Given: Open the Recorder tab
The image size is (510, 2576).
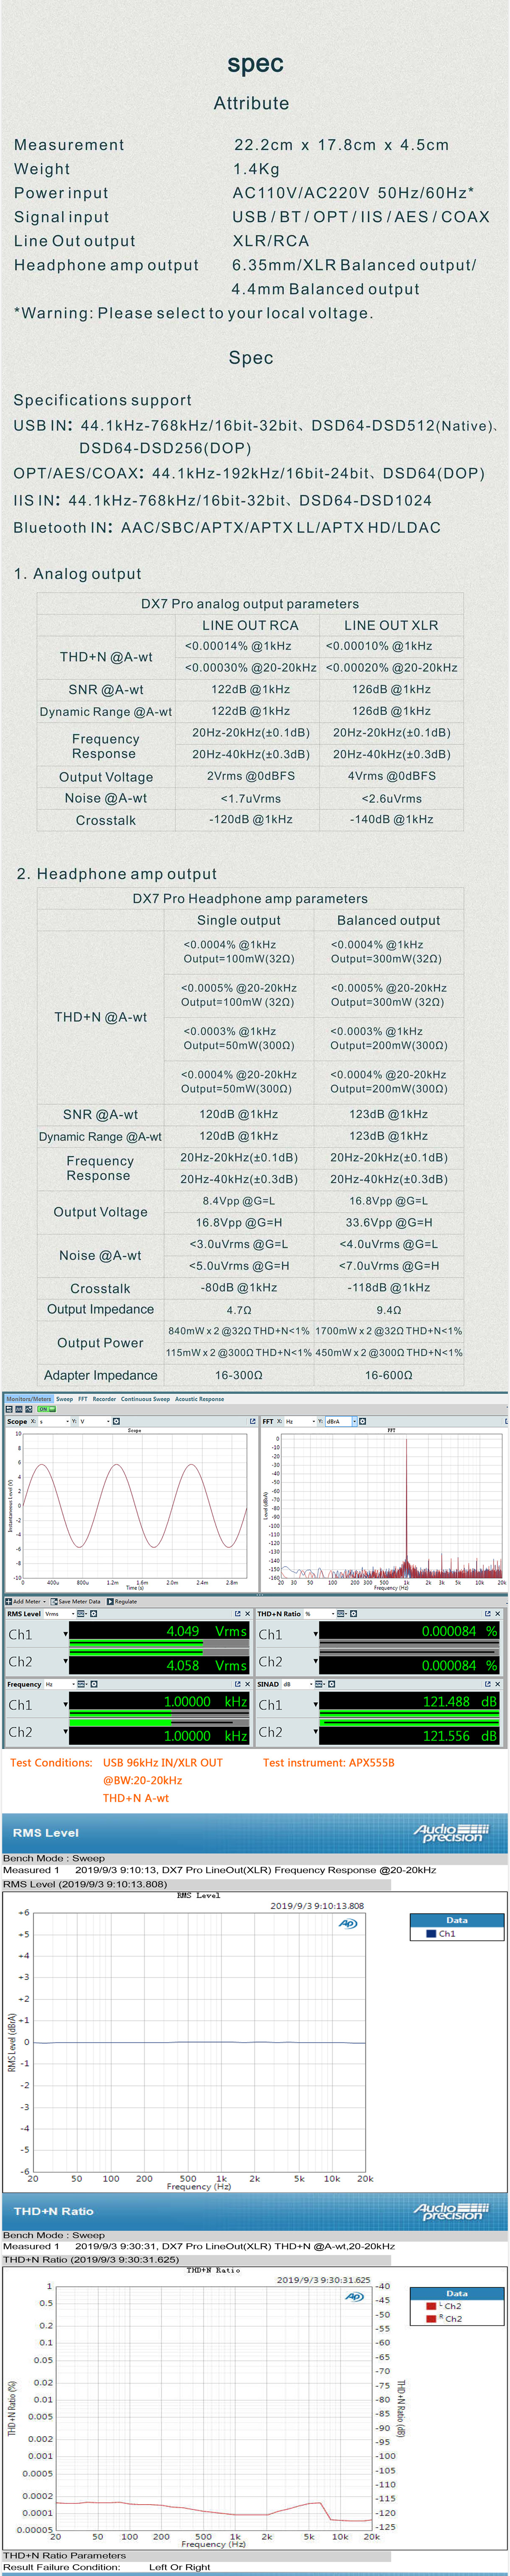Looking at the screenshot, I should click(x=104, y=1399).
